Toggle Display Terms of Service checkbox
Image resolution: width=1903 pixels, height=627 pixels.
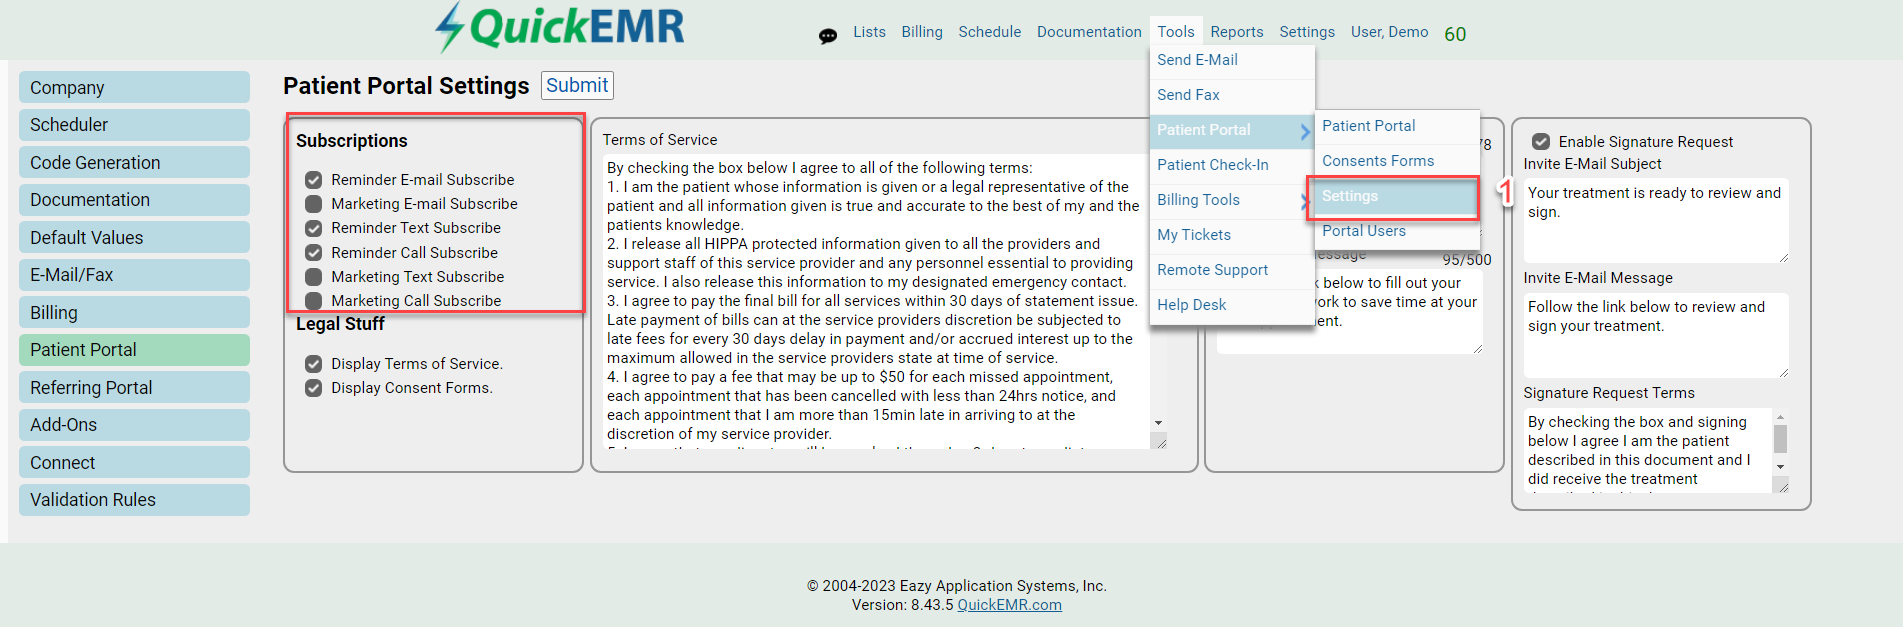pyautogui.click(x=313, y=364)
